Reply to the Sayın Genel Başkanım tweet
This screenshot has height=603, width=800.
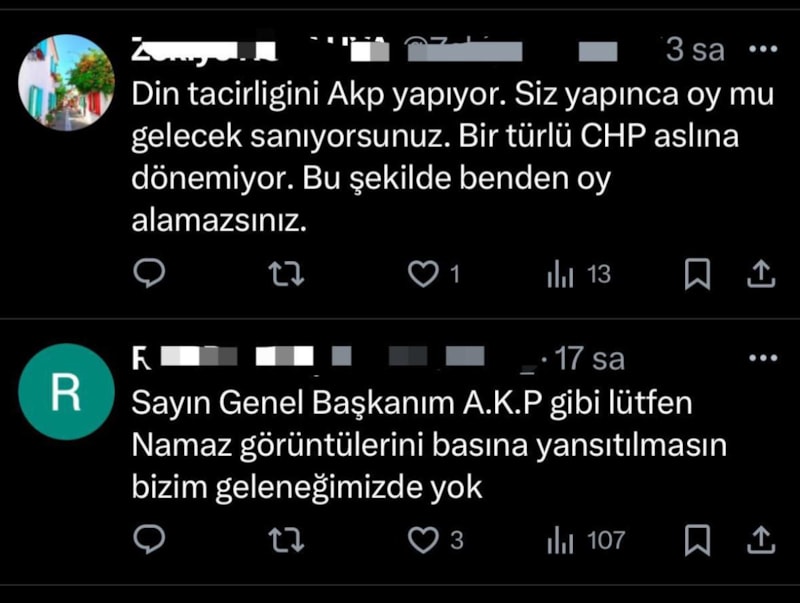tap(148, 539)
